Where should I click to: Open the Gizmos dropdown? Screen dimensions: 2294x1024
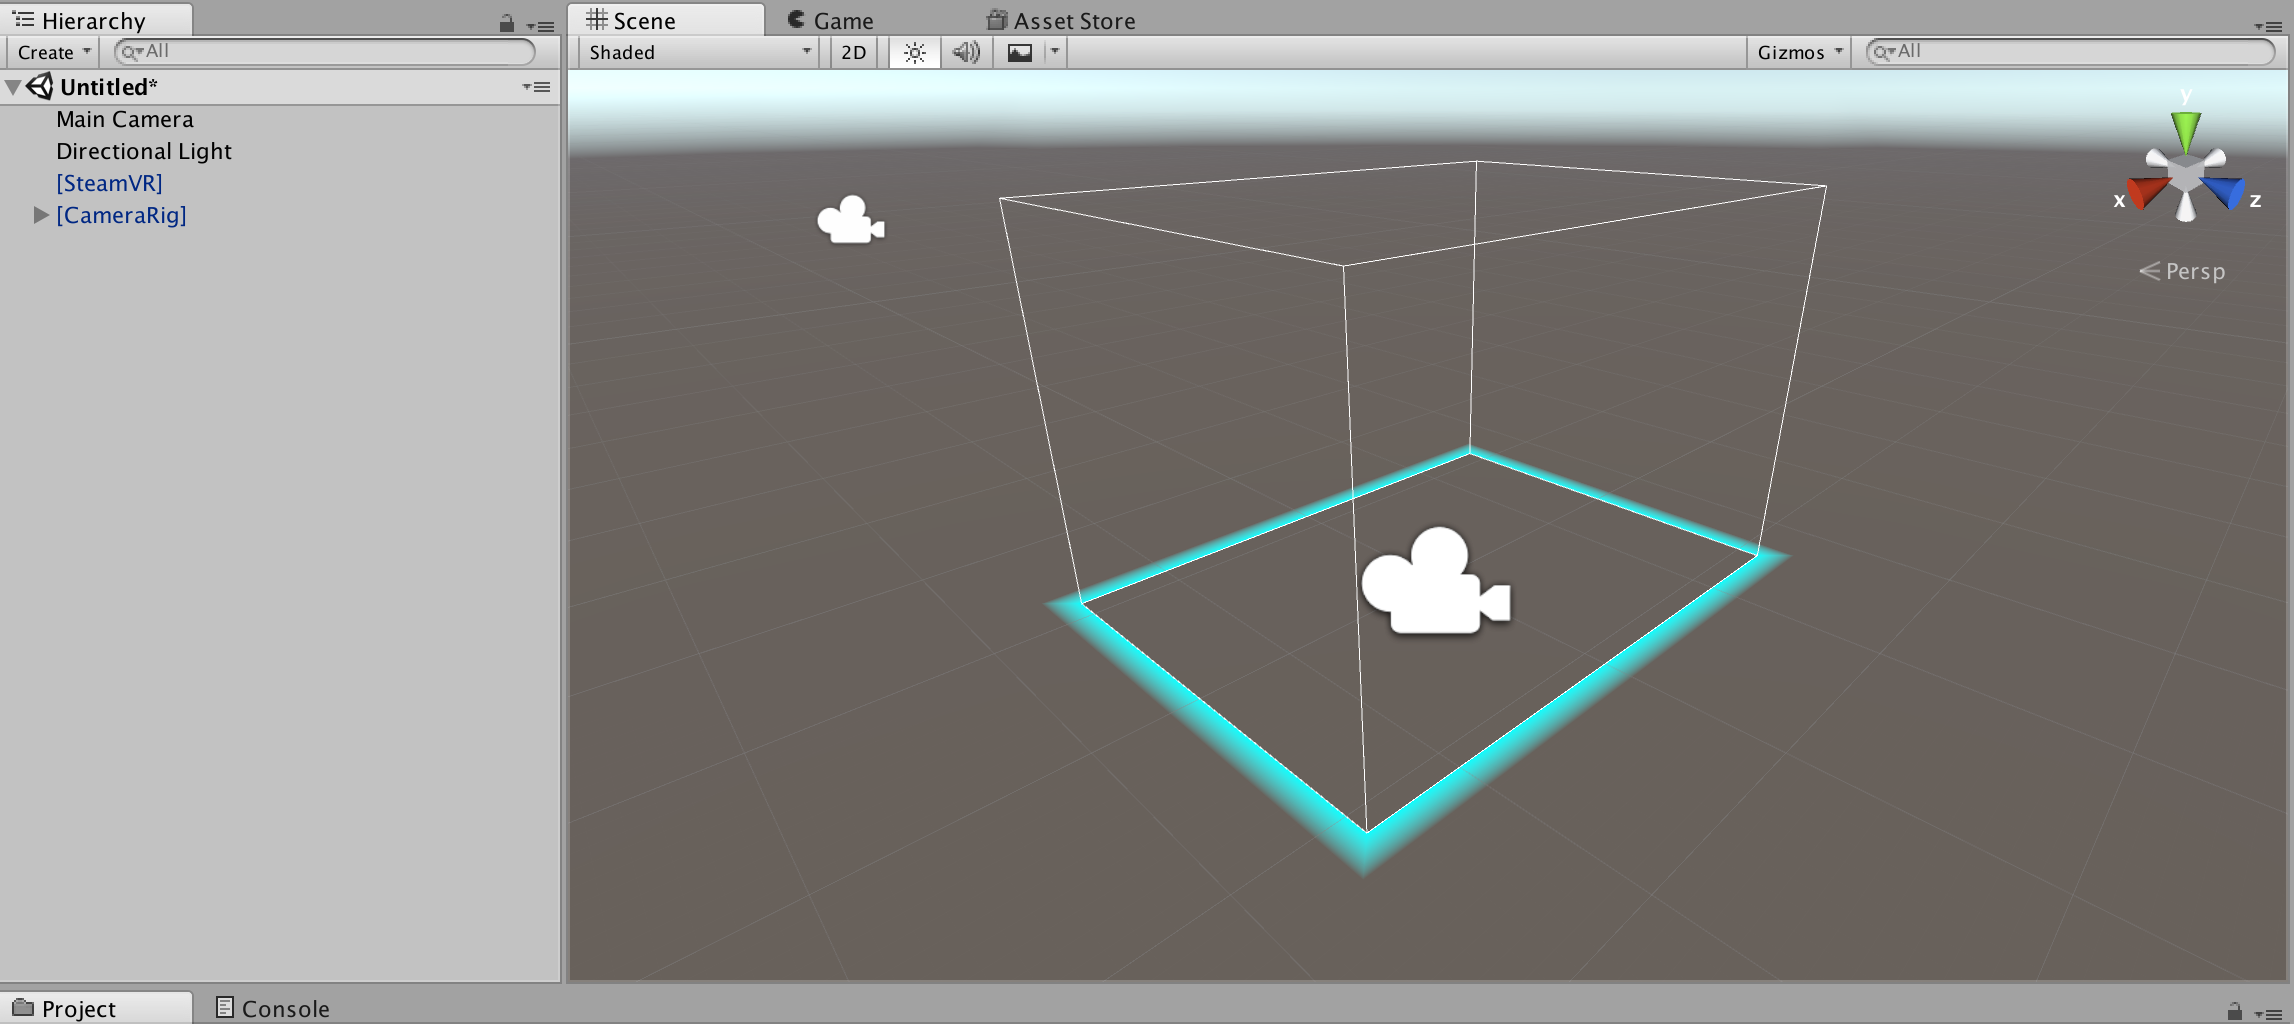1799,53
